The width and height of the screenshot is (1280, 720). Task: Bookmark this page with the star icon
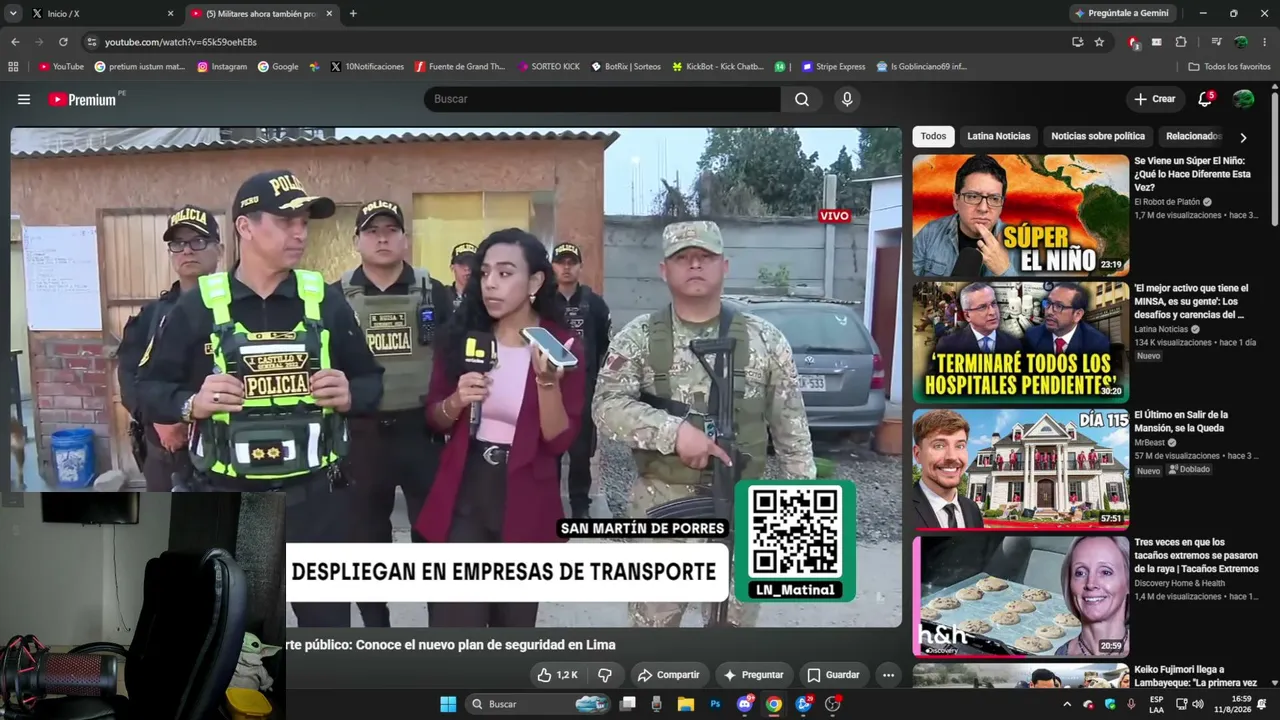point(1099,42)
